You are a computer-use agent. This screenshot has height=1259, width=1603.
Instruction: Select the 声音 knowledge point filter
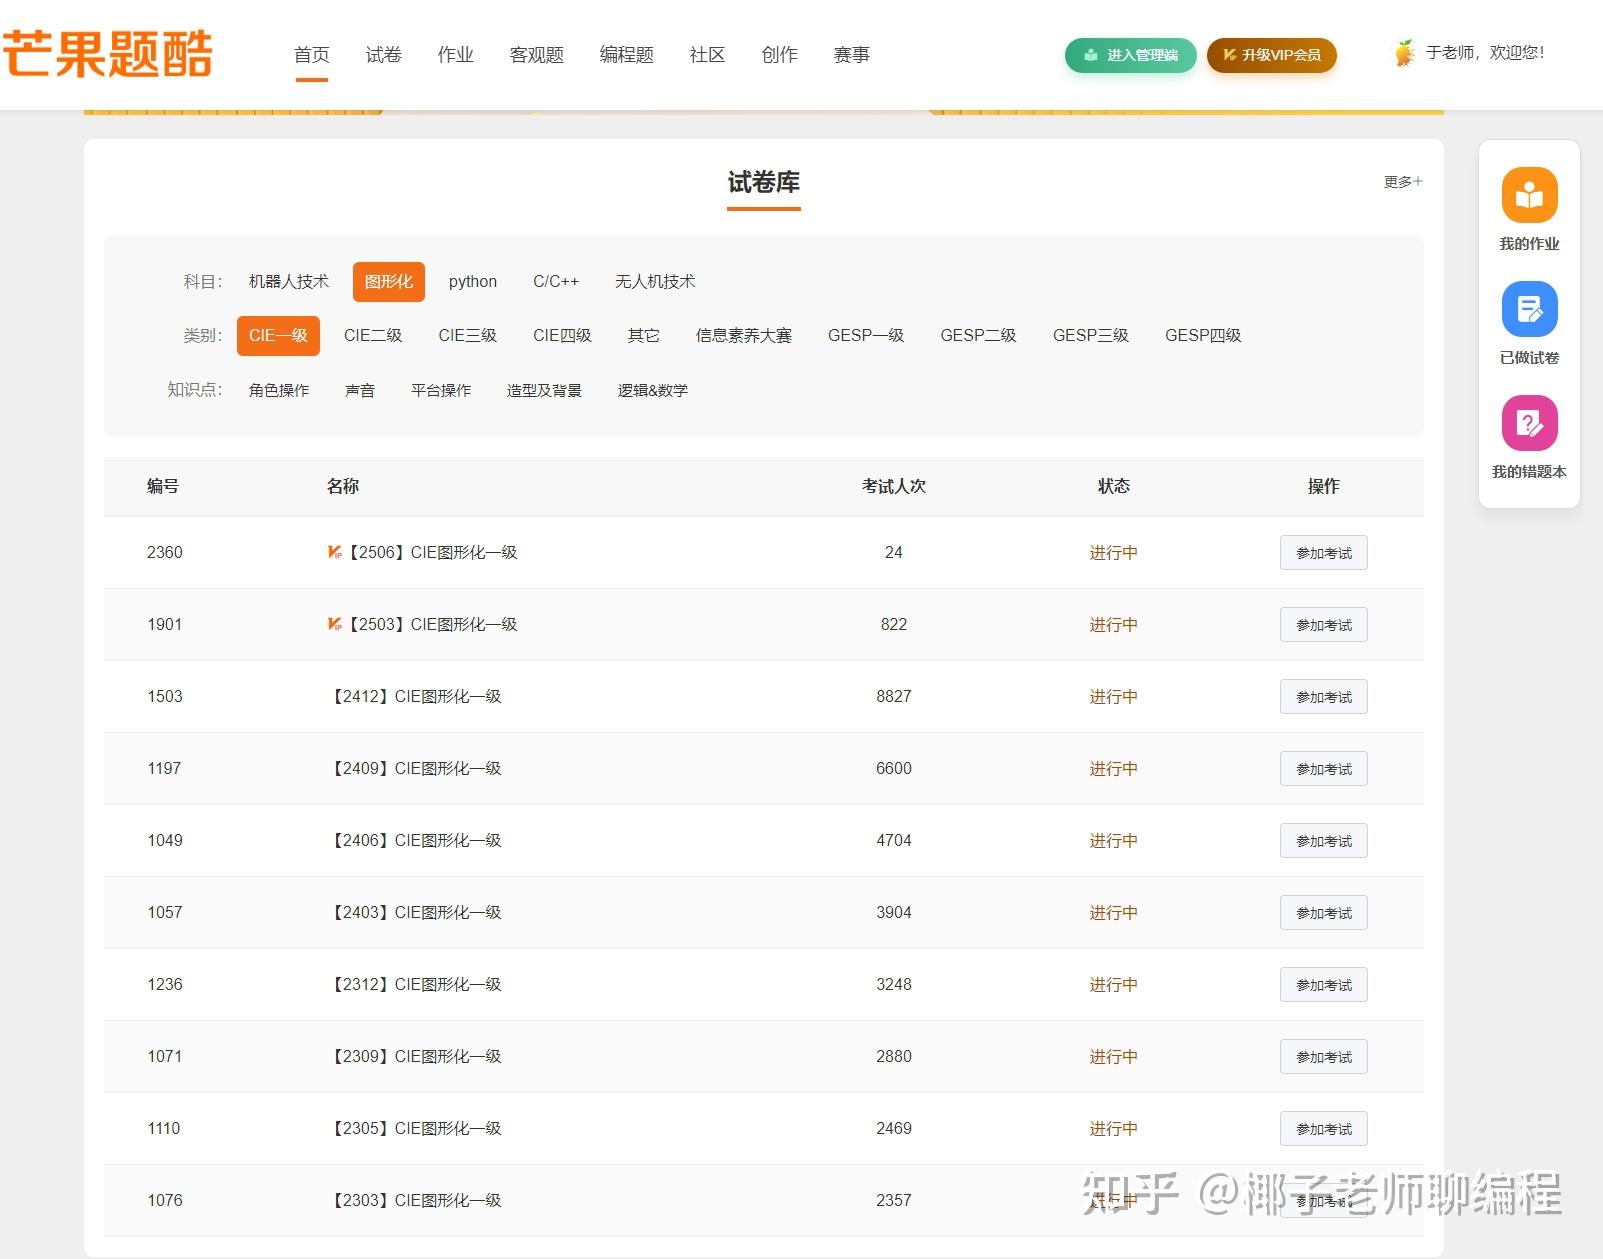coord(359,390)
